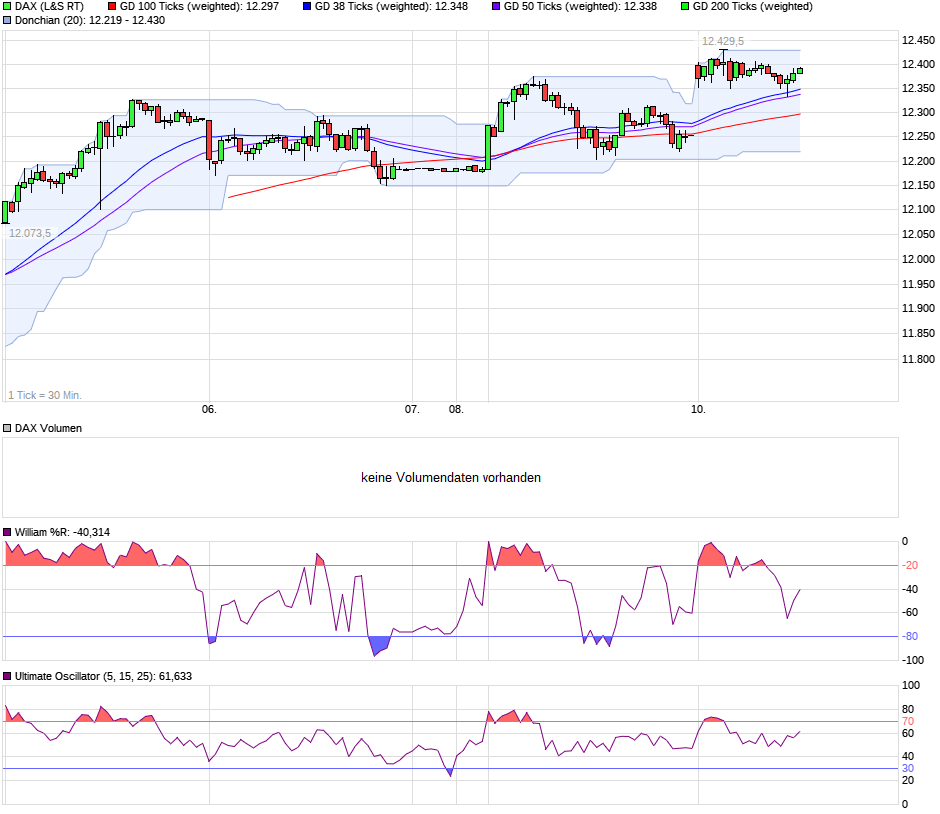Click 'Donchian (20): 12.219 - 12.430' label
940x814 pixels.
90,20
